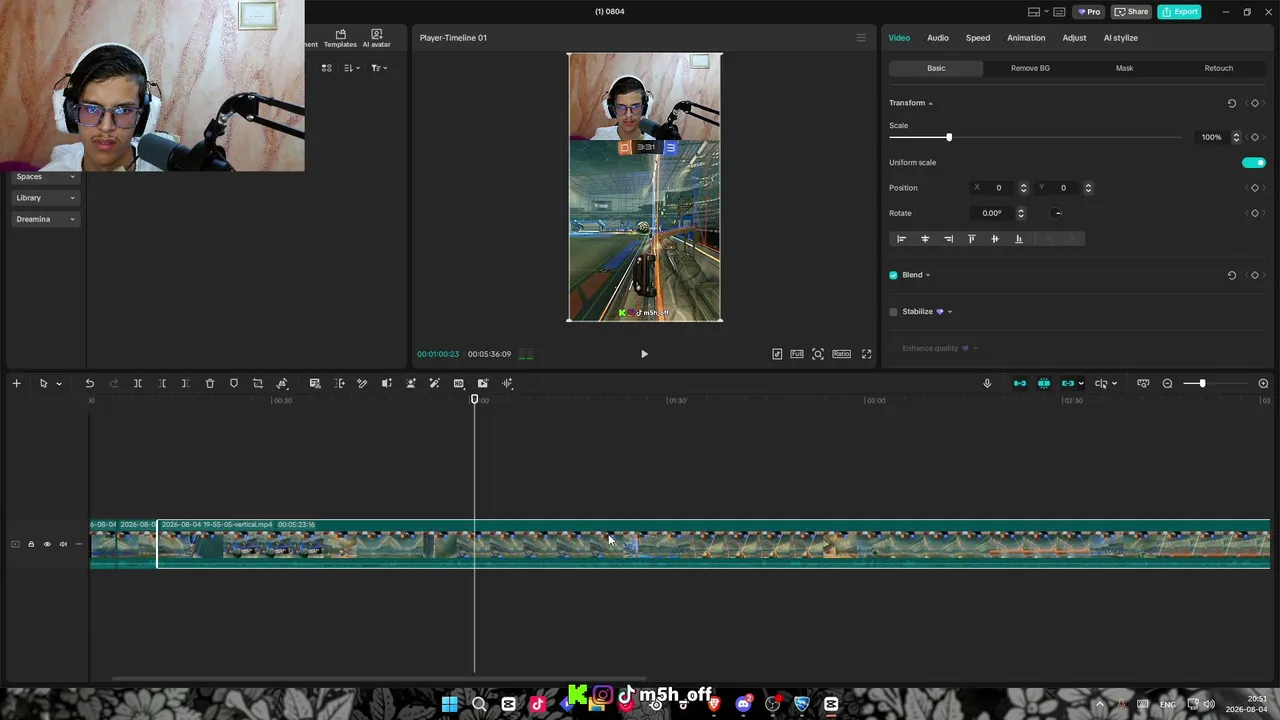Select the Retouch sub-tab

coord(1219,68)
